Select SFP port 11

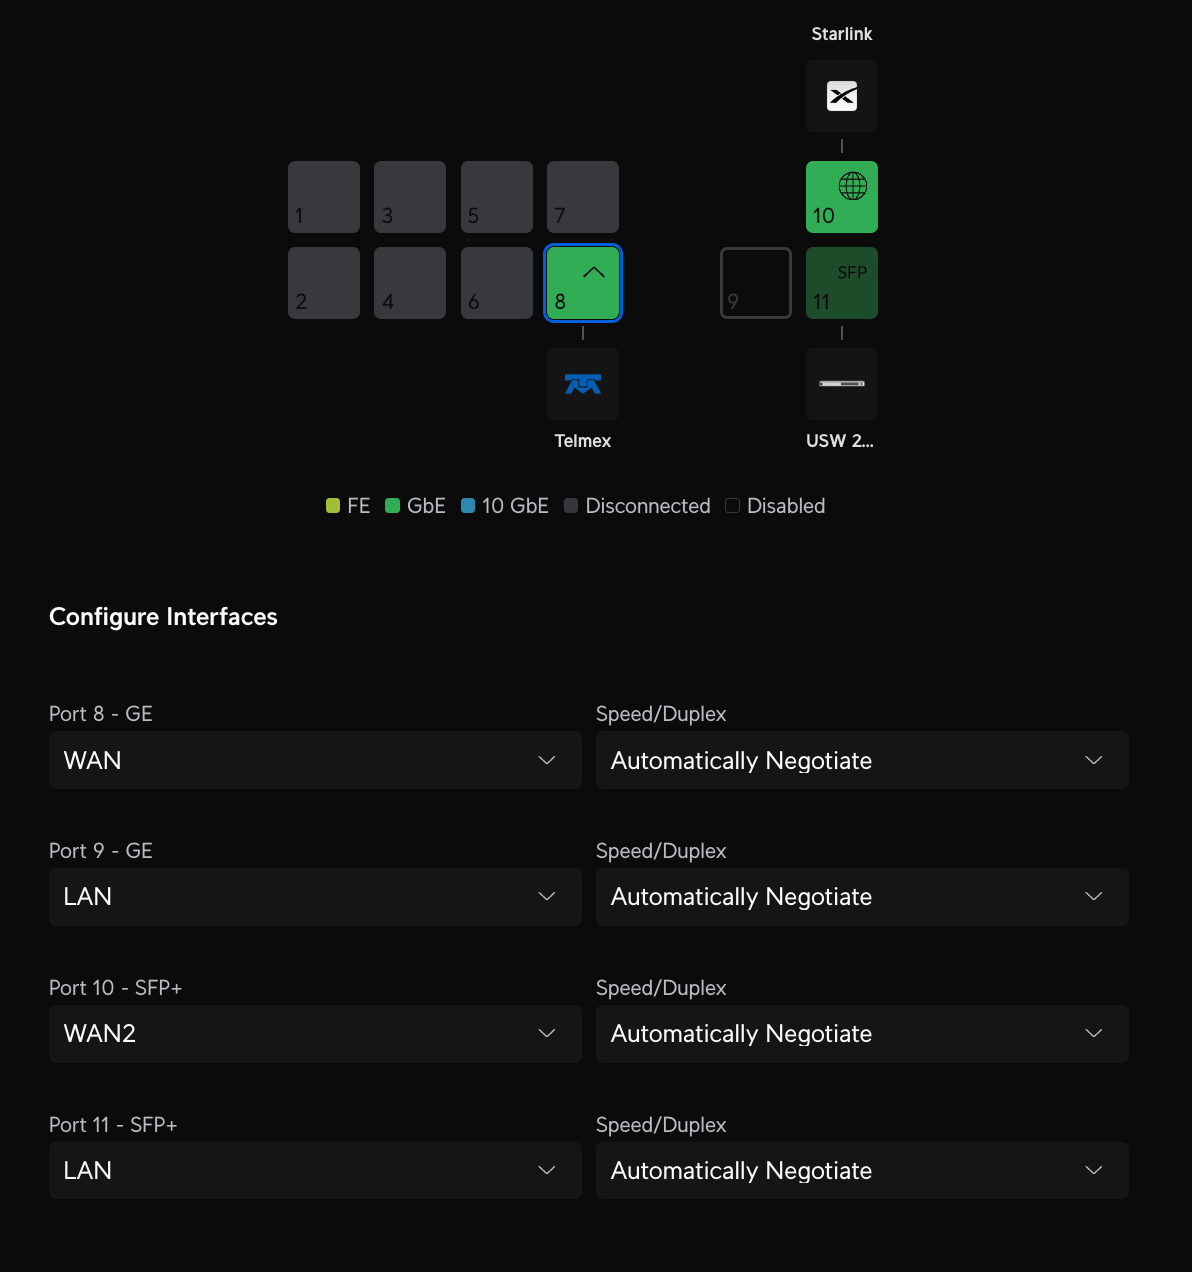pyautogui.click(x=842, y=283)
